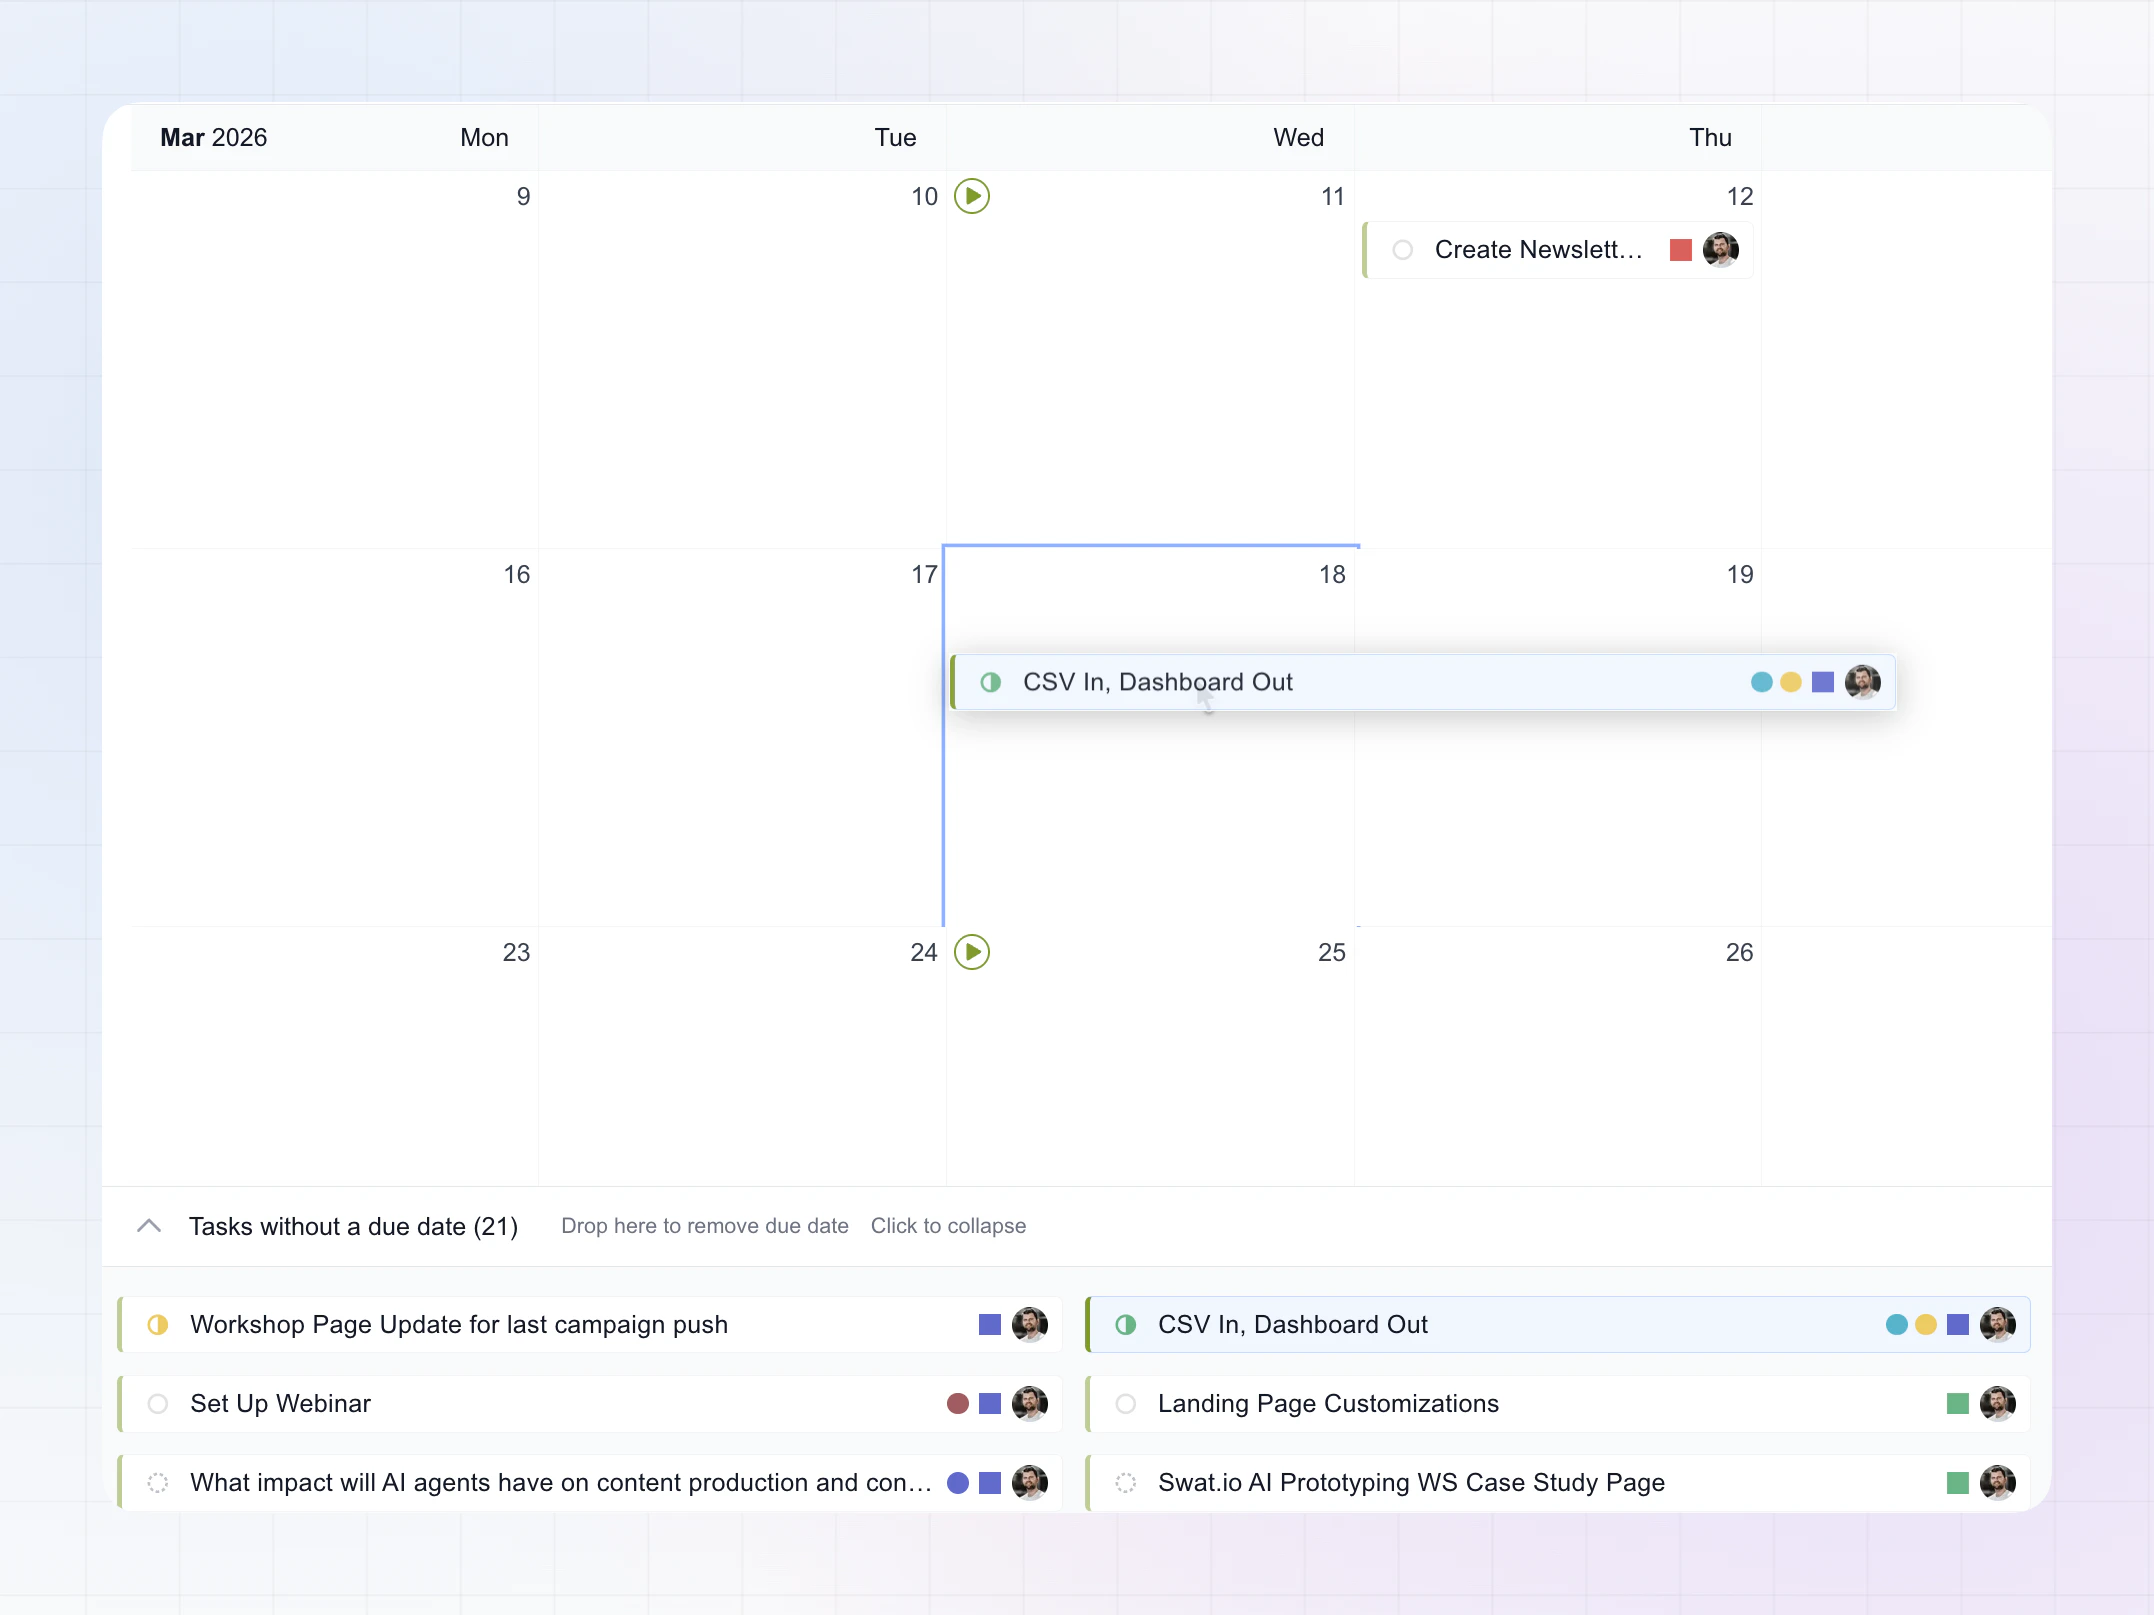Click the teal label dot on CSV In card

[x=1761, y=683]
